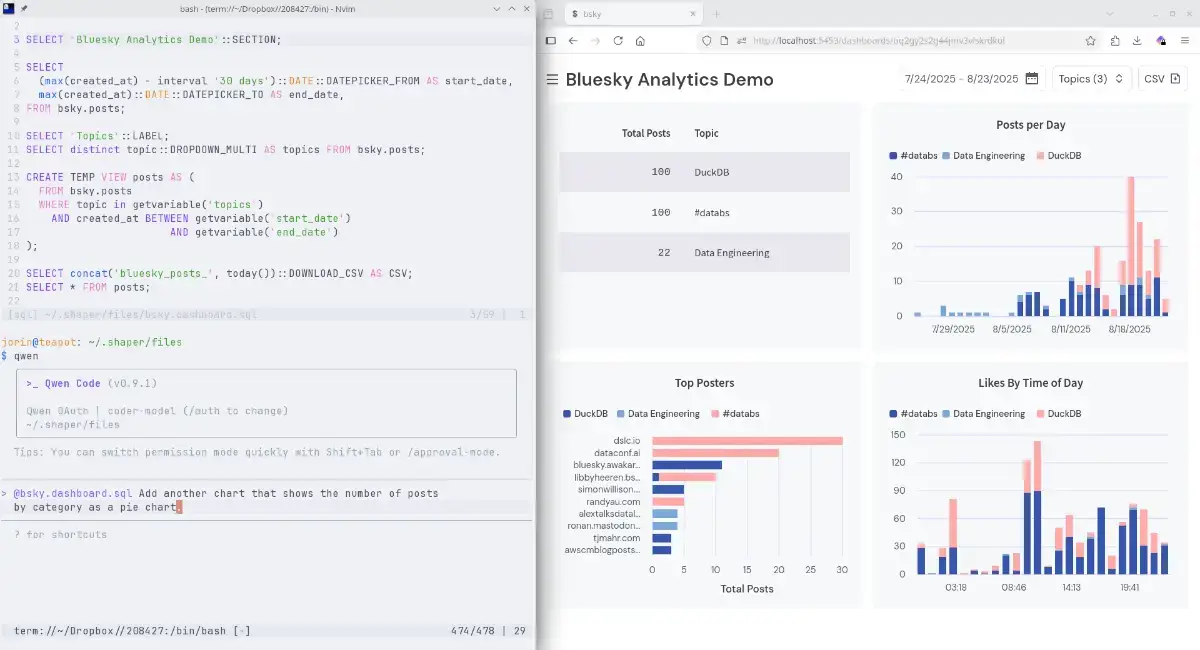Toggle #databs series in Posts per Day legend

(914, 156)
